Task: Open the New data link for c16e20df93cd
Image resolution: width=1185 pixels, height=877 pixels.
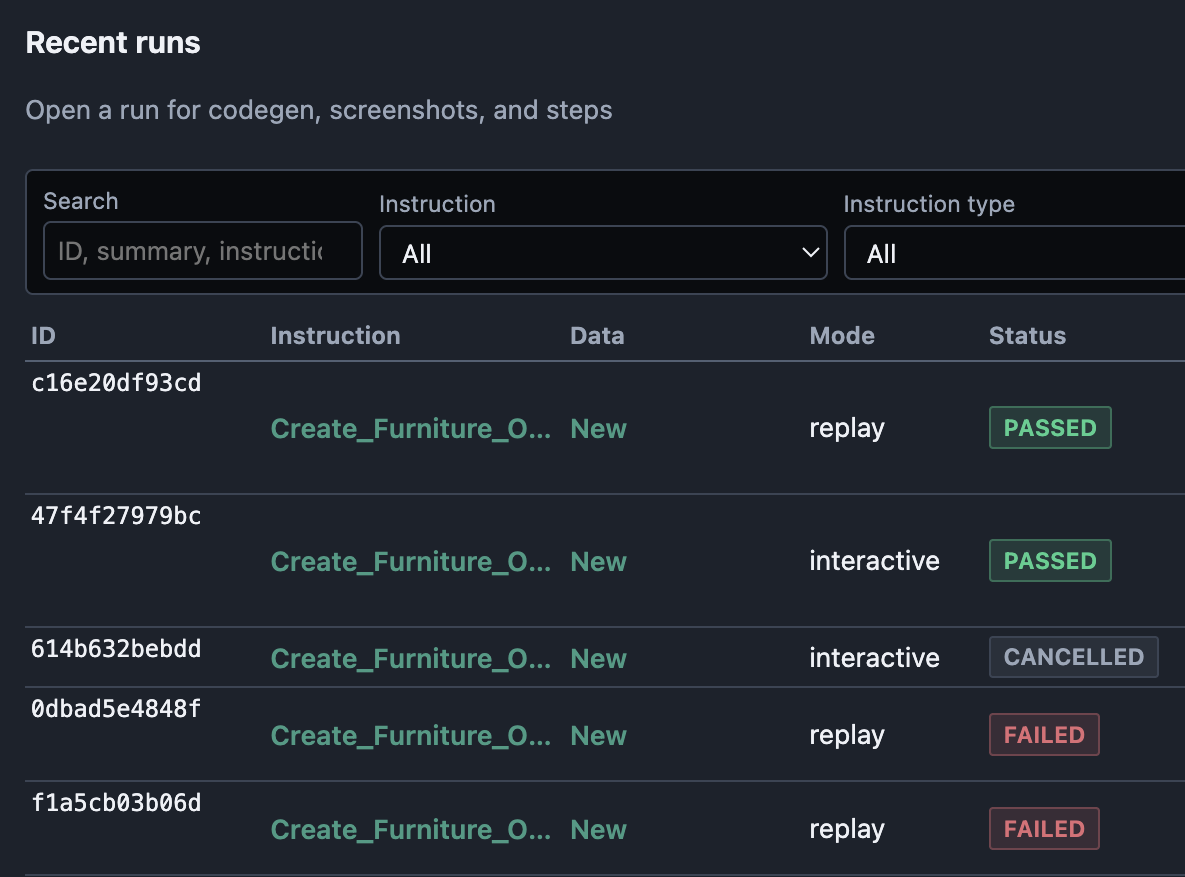Action: click(x=599, y=429)
